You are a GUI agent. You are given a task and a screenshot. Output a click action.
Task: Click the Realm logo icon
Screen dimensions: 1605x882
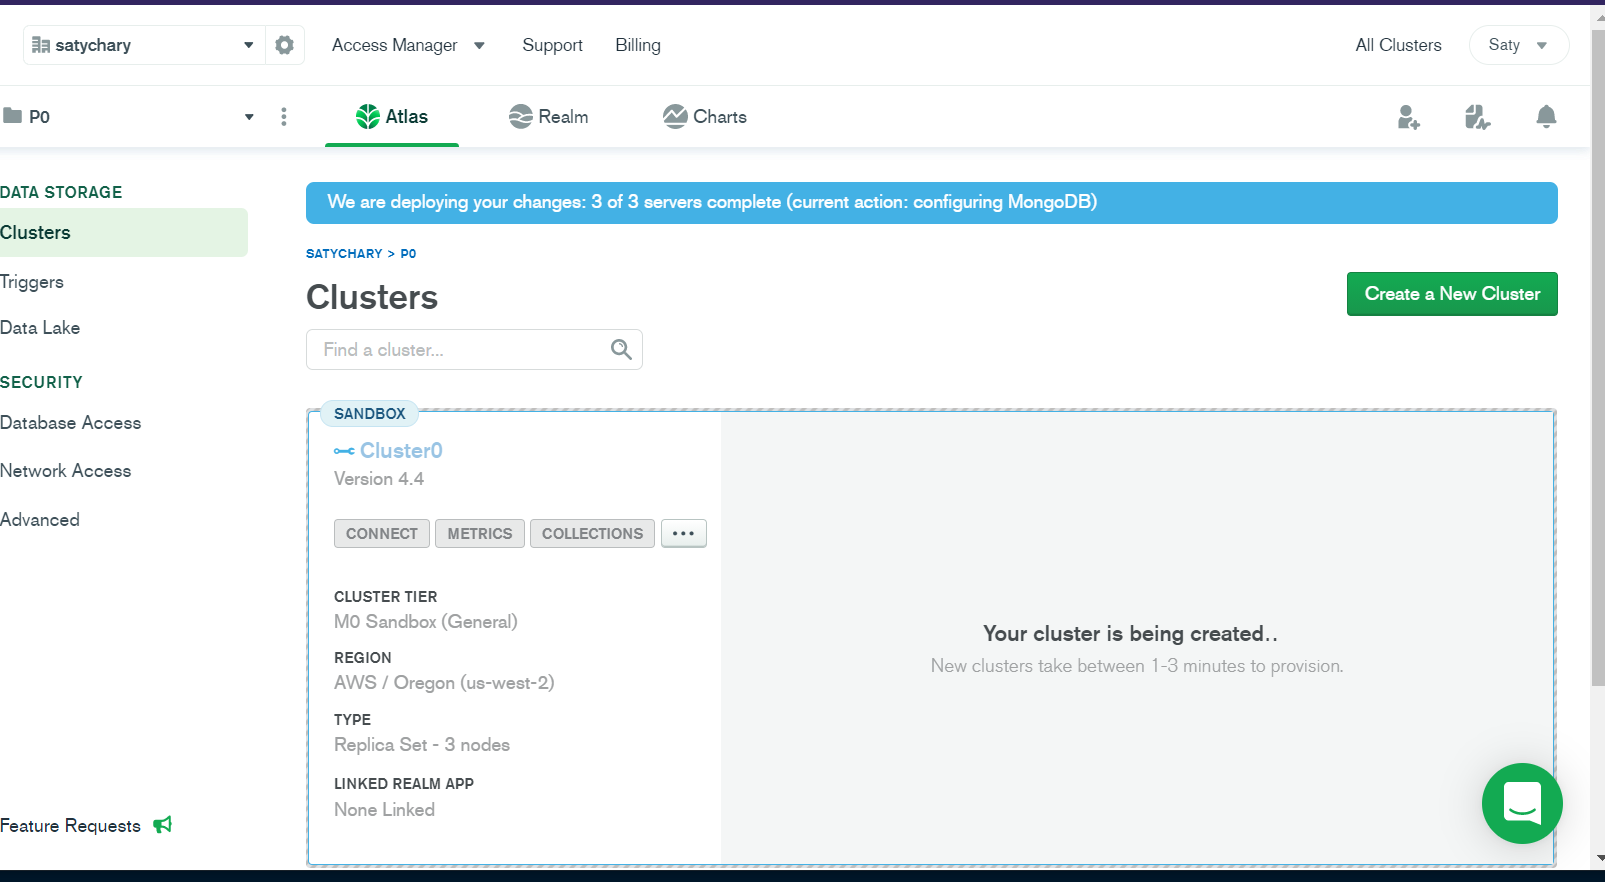(521, 117)
